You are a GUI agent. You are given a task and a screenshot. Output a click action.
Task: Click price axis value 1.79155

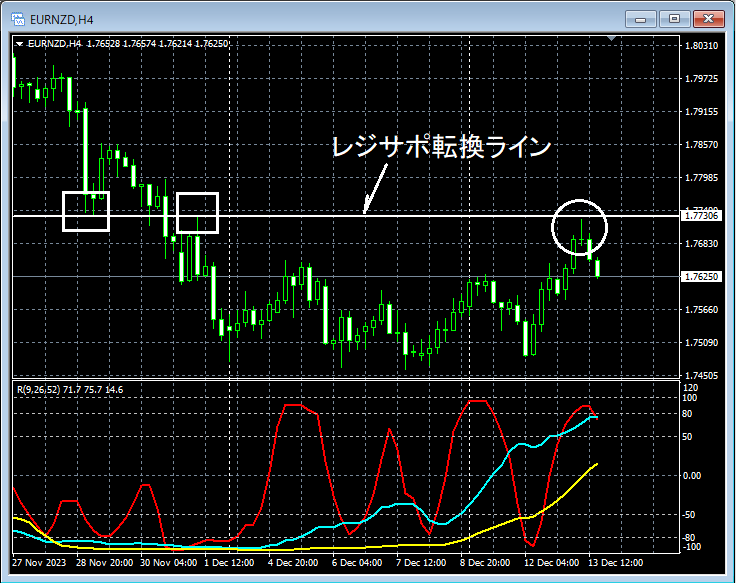701,111
